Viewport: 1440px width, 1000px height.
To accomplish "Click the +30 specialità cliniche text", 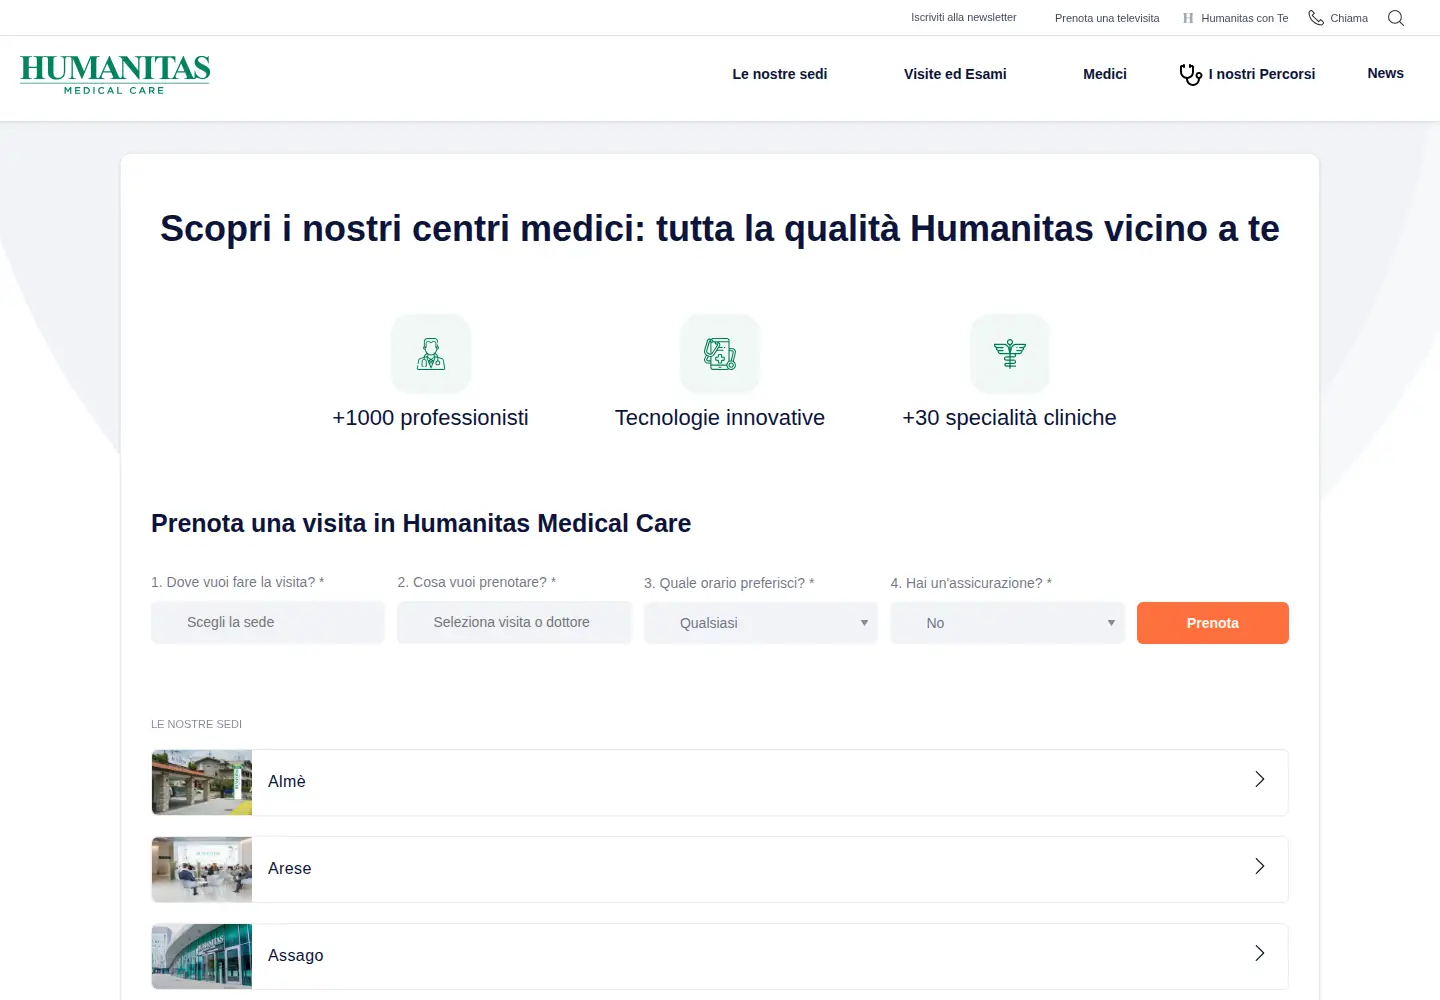I will click(x=1009, y=418).
